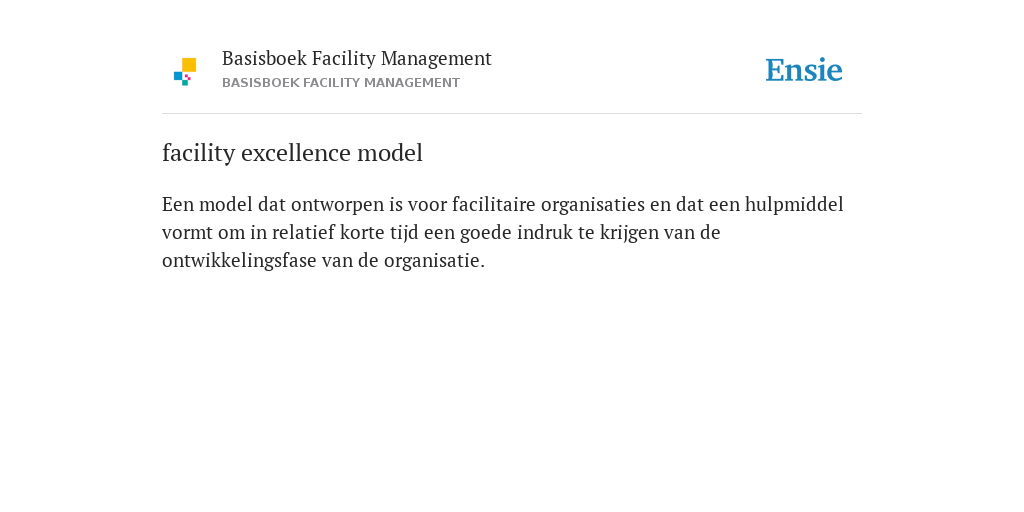Click the word 'hulpmiddel' in the definition
This screenshot has width=1024, height=512.
pyautogui.click(x=794, y=204)
